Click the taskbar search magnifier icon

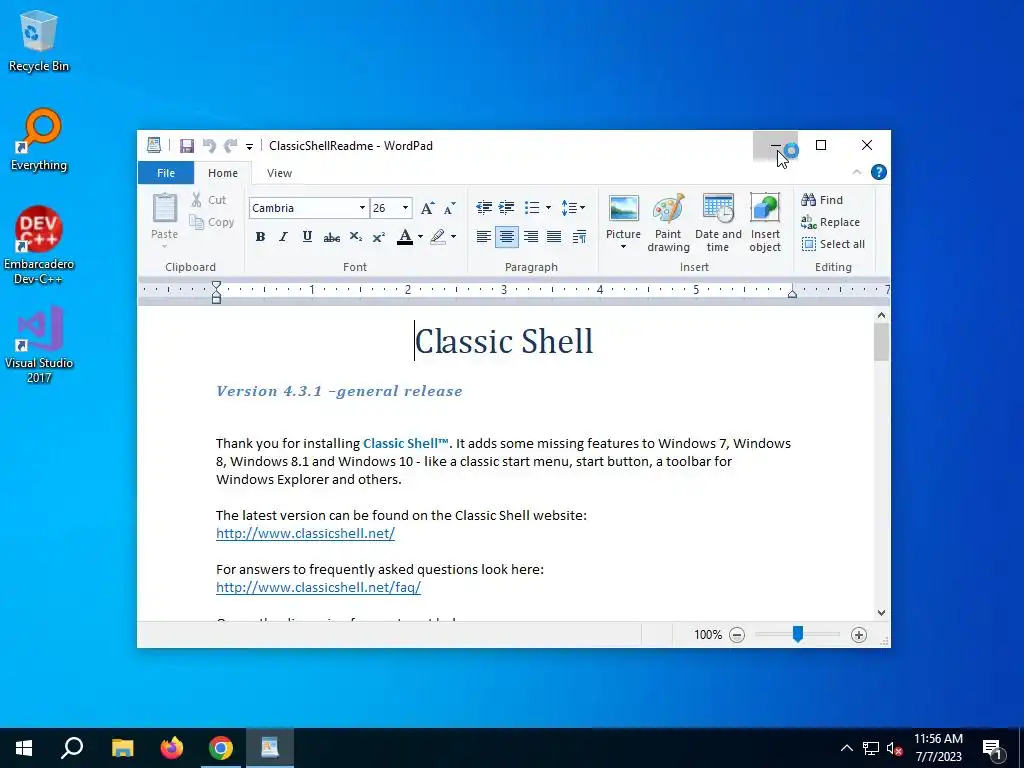(x=72, y=748)
